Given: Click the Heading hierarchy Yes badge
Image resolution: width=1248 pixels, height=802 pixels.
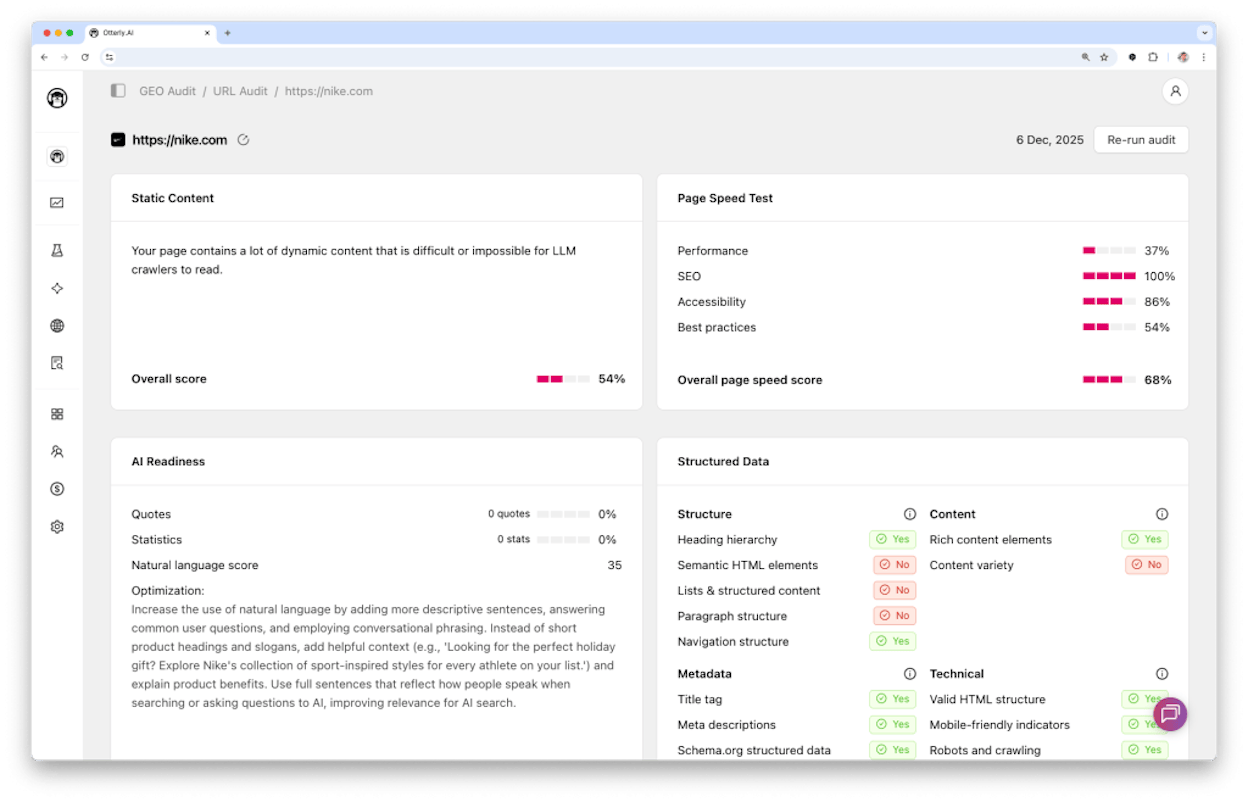Looking at the screenshot, I should [x=893, y=539].
